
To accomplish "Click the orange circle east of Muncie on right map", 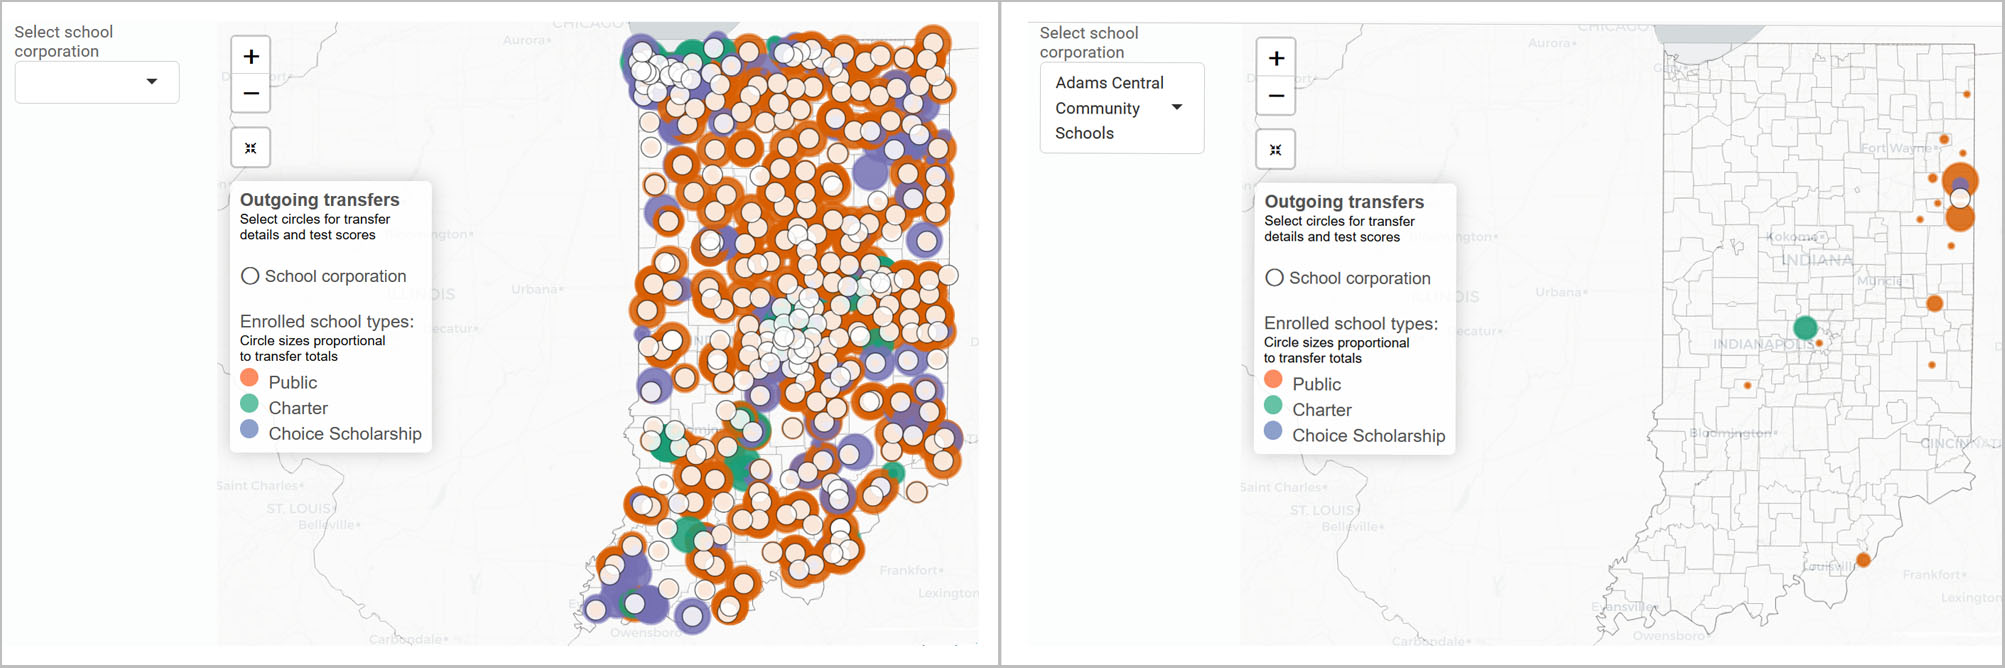I will 1935,303.
